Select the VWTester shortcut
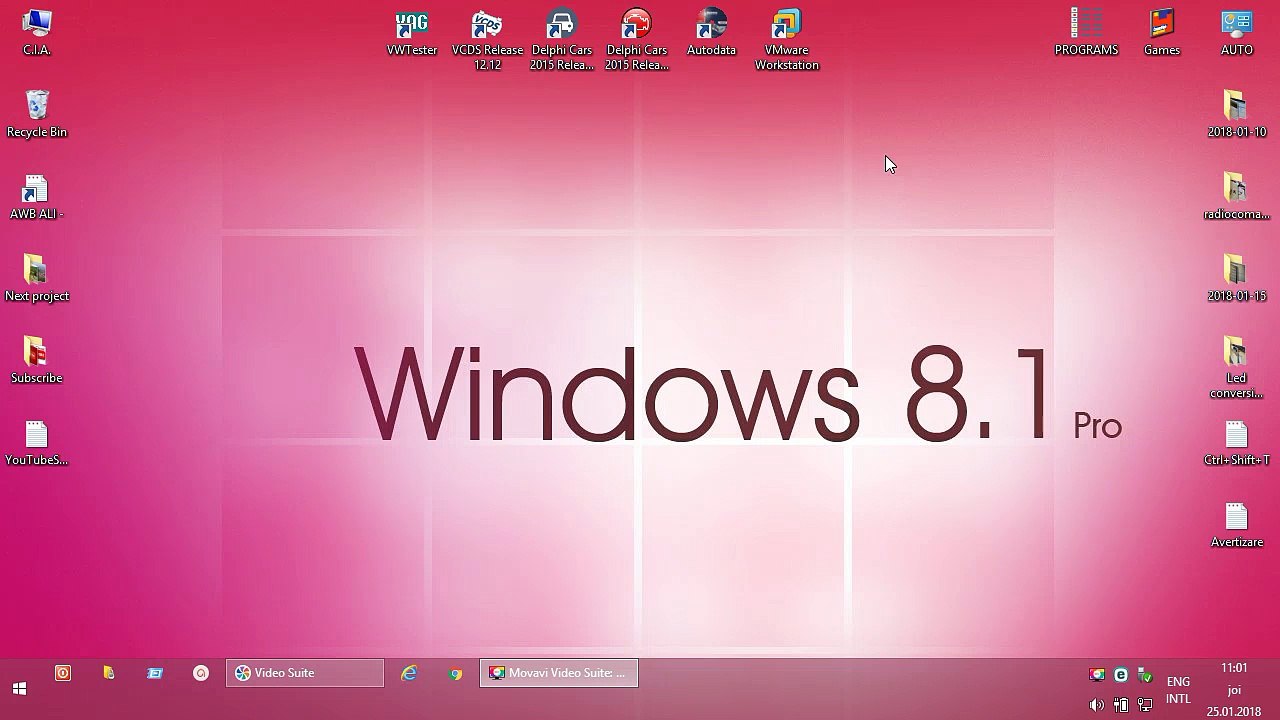This screenshot has width=1280, height=720. [x=412, y=32]
